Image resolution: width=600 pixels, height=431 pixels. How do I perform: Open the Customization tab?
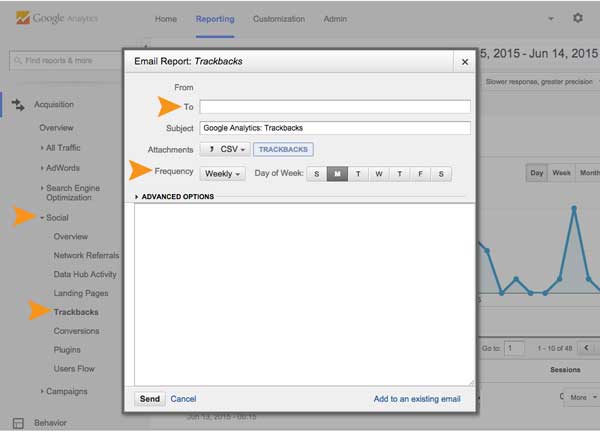[x=279, y=19]
